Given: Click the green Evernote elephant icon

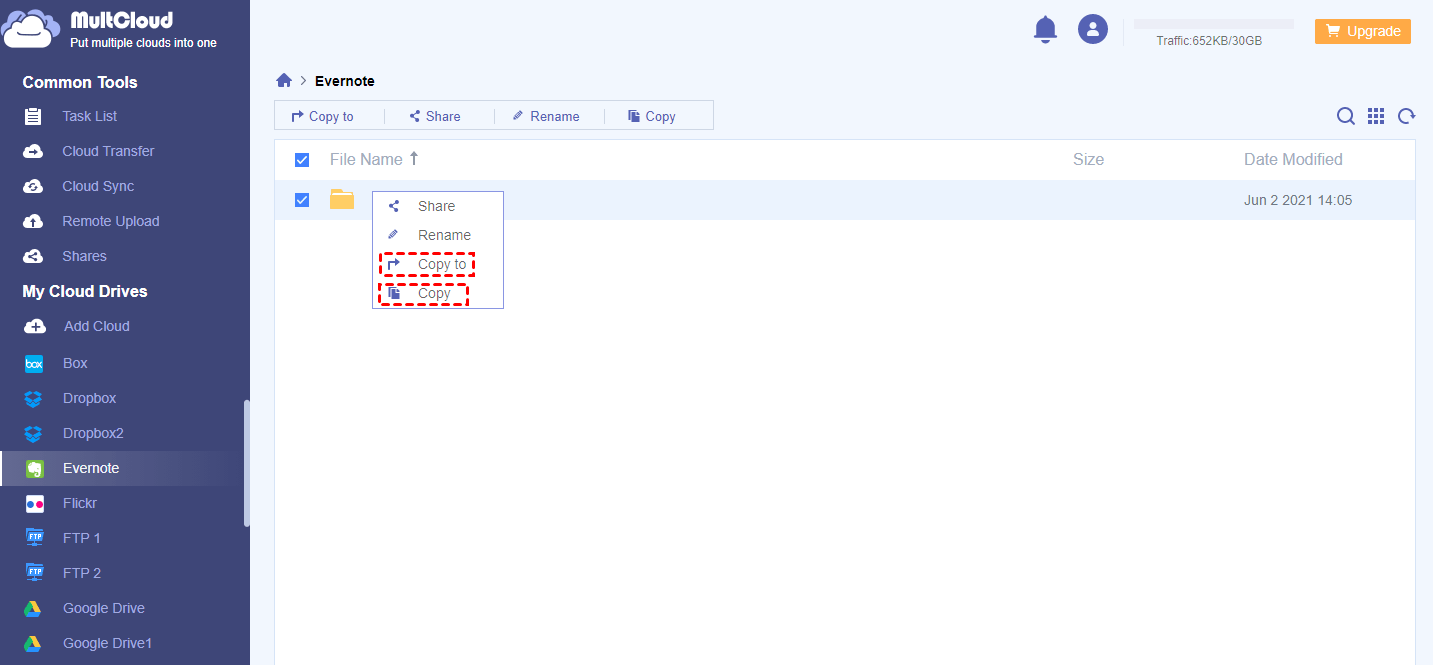Looking at the screenshot, I should (x=34, y=468).
